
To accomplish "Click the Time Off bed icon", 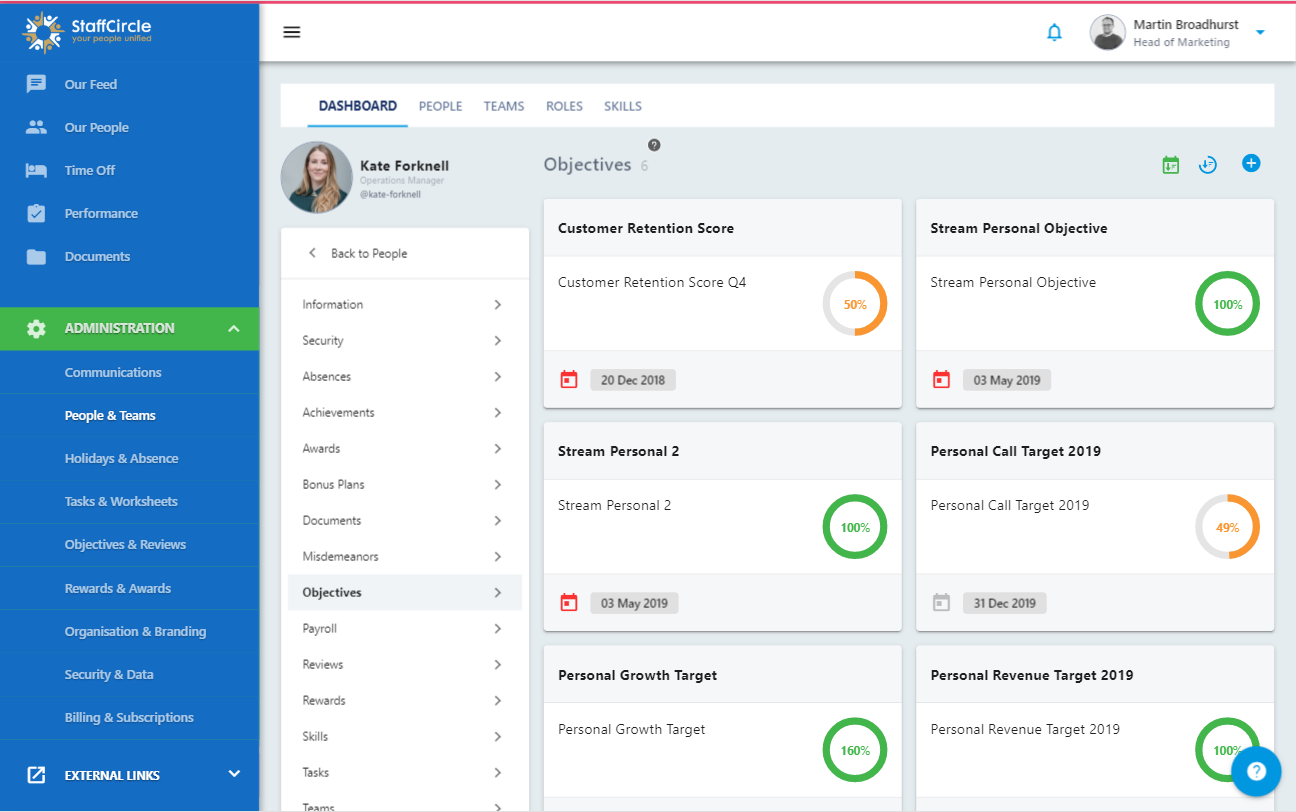I will tap(36, 170).
